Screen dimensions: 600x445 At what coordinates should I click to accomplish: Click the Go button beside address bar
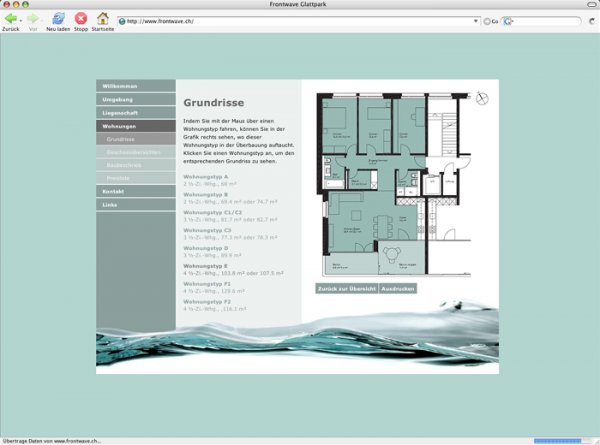490,21
